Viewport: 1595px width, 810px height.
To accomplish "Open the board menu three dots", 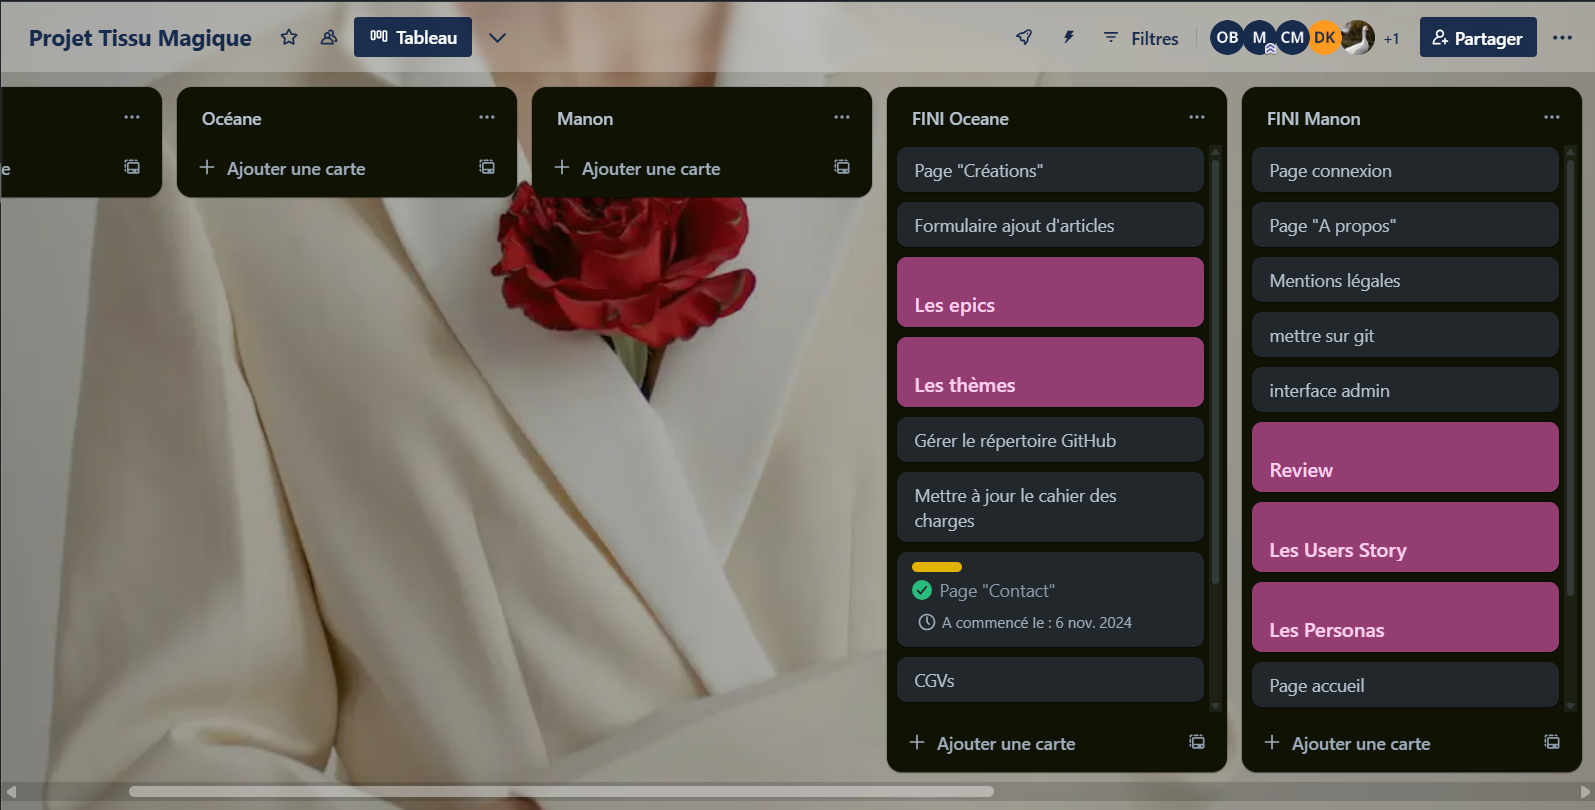I will tap(1562, 38).
